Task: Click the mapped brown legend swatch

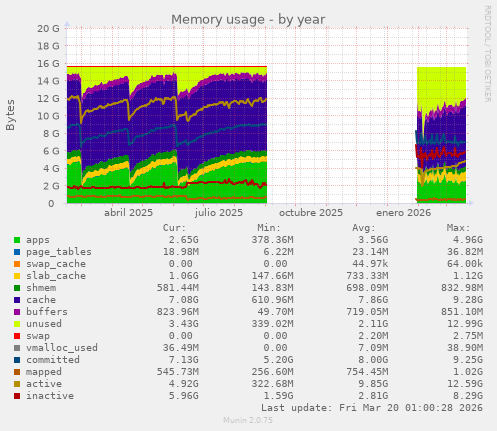Action: pyautogui.click(x=17, y=372)
